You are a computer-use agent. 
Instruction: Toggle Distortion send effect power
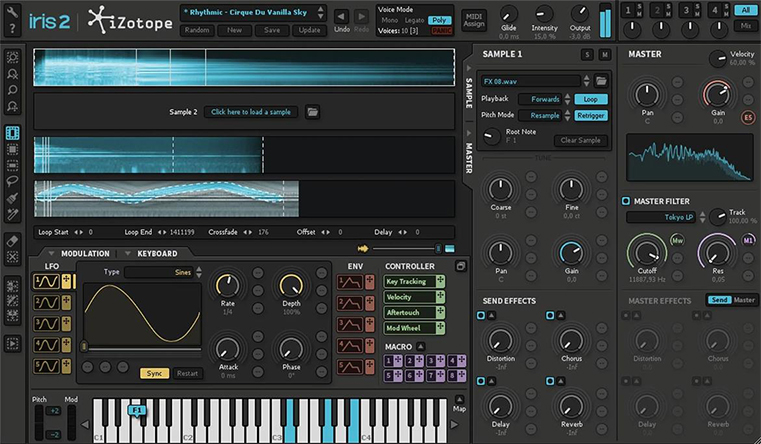coord(480,315)
